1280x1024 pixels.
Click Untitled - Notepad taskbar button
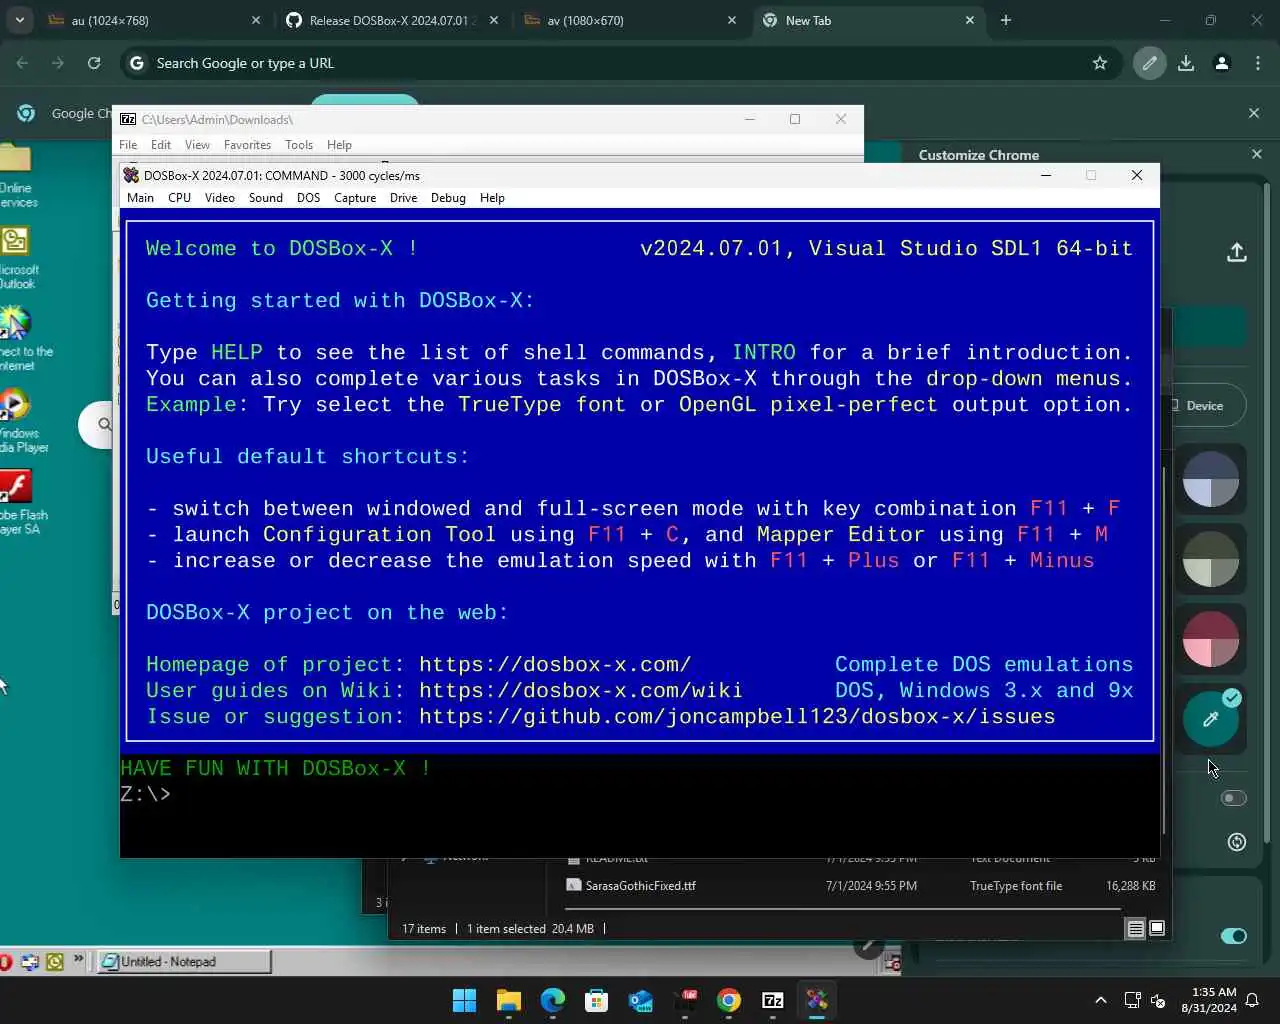pyautogui.click(x=185, y=962)
